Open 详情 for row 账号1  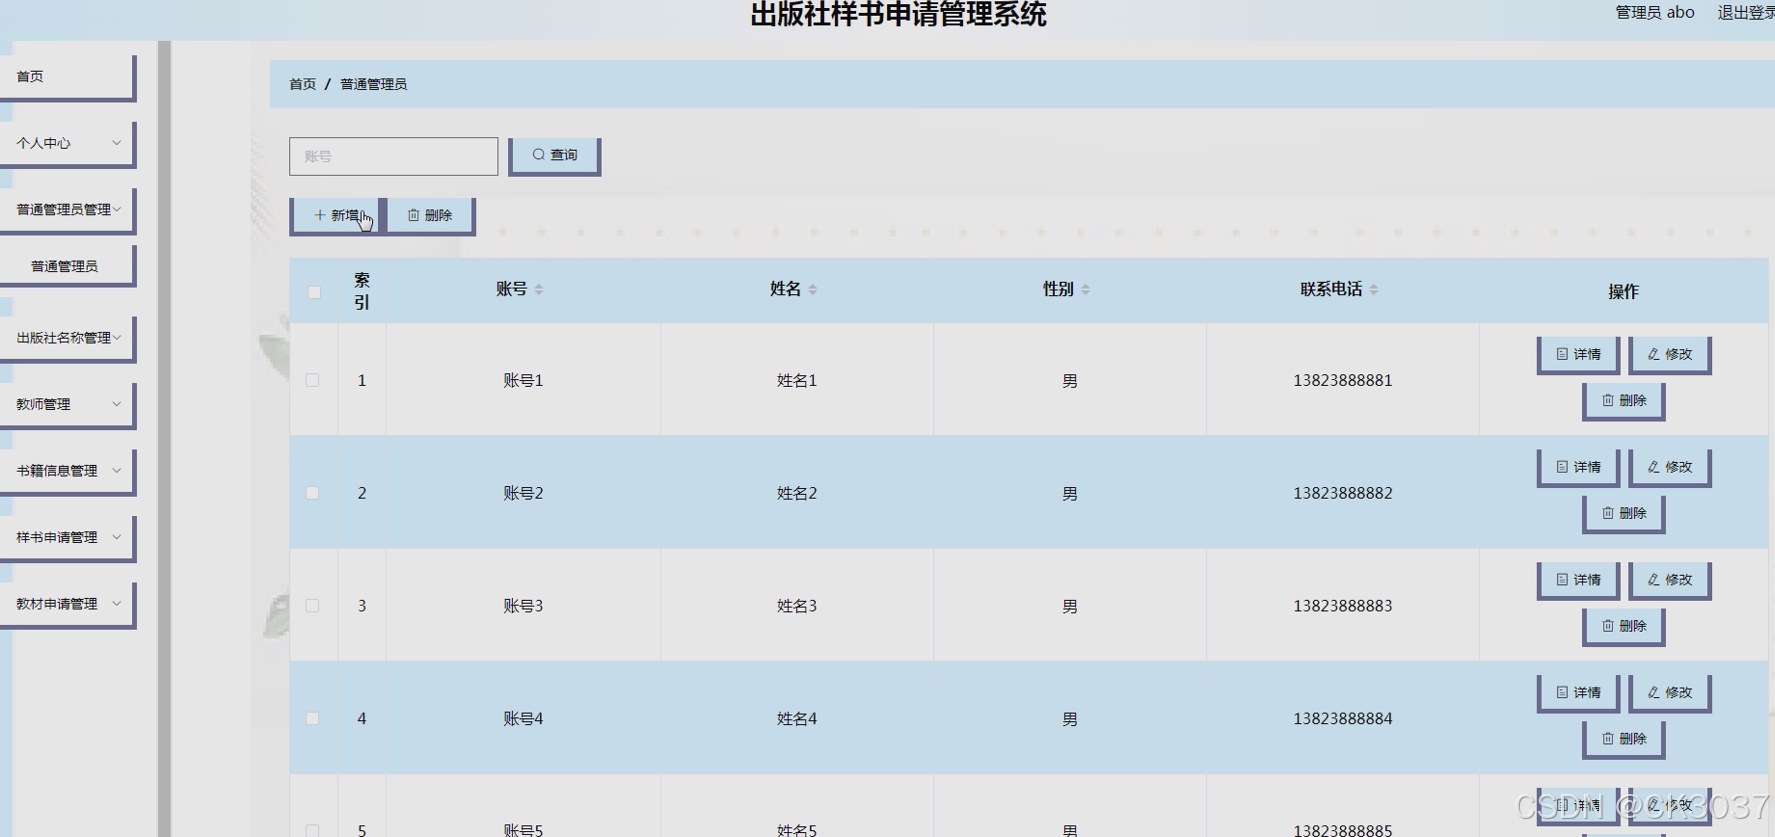click(x=1578, y=355)
